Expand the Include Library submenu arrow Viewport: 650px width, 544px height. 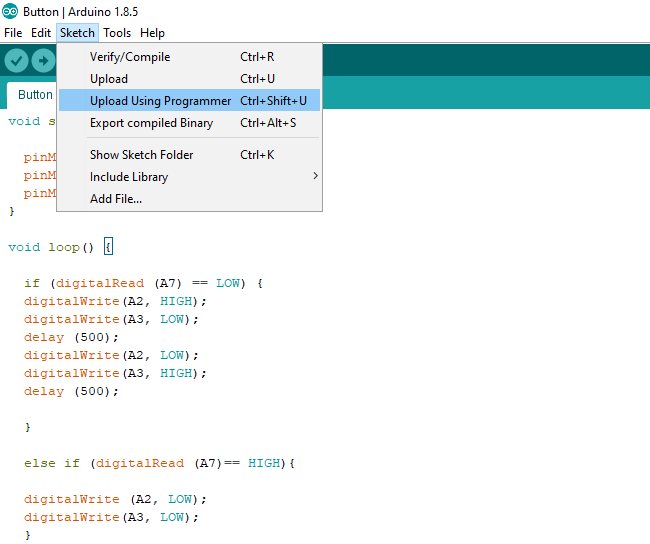coord(316,177)
